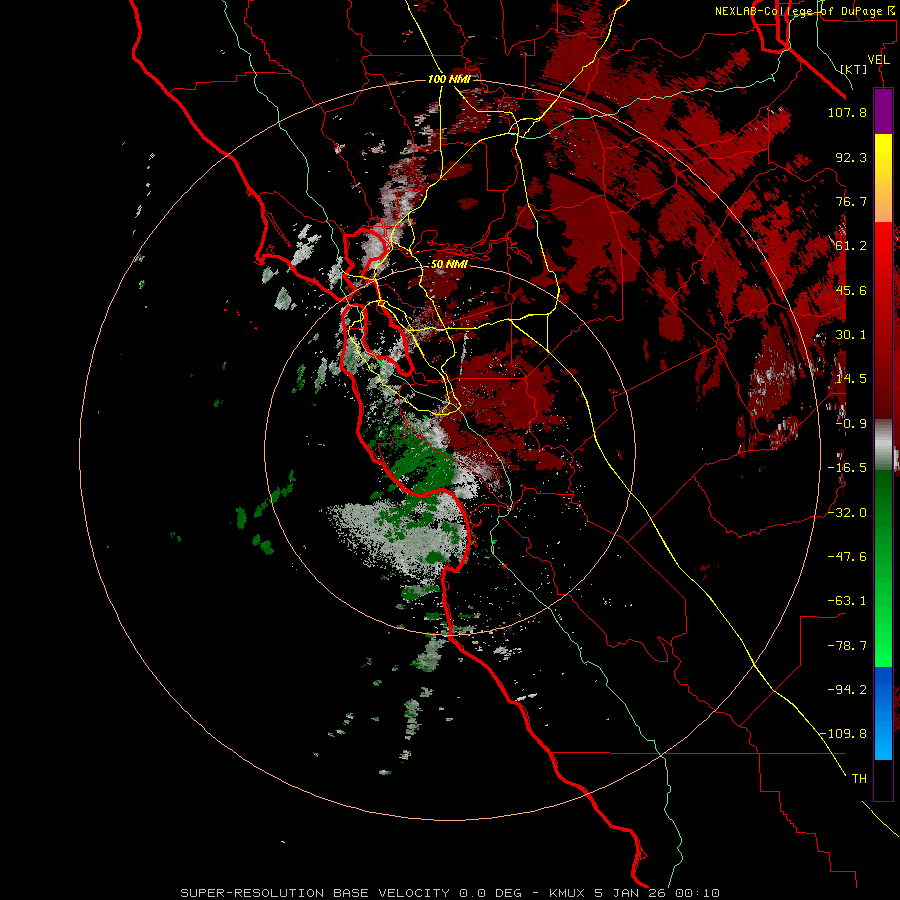Viewport: 900px width, 900px height.
Task: Click the -78.7 legend value
Action: tap(847, 646)
